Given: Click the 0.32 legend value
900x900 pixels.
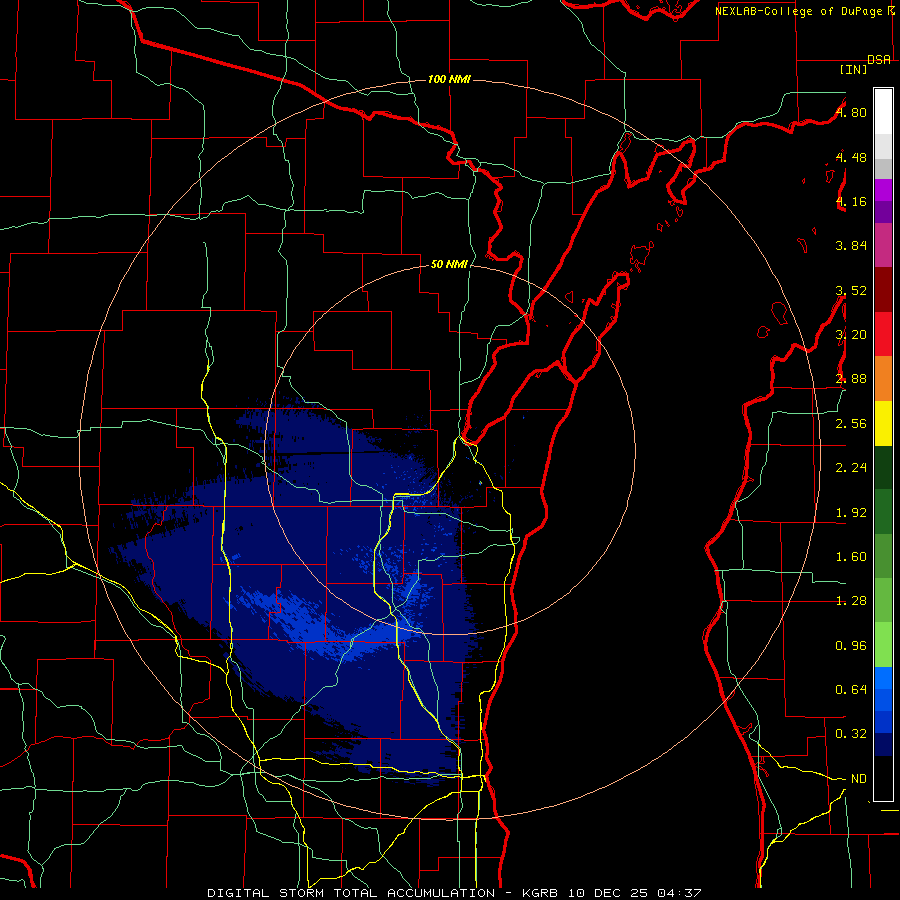Looking at the screenshot, I should click(x=851, y=734).
